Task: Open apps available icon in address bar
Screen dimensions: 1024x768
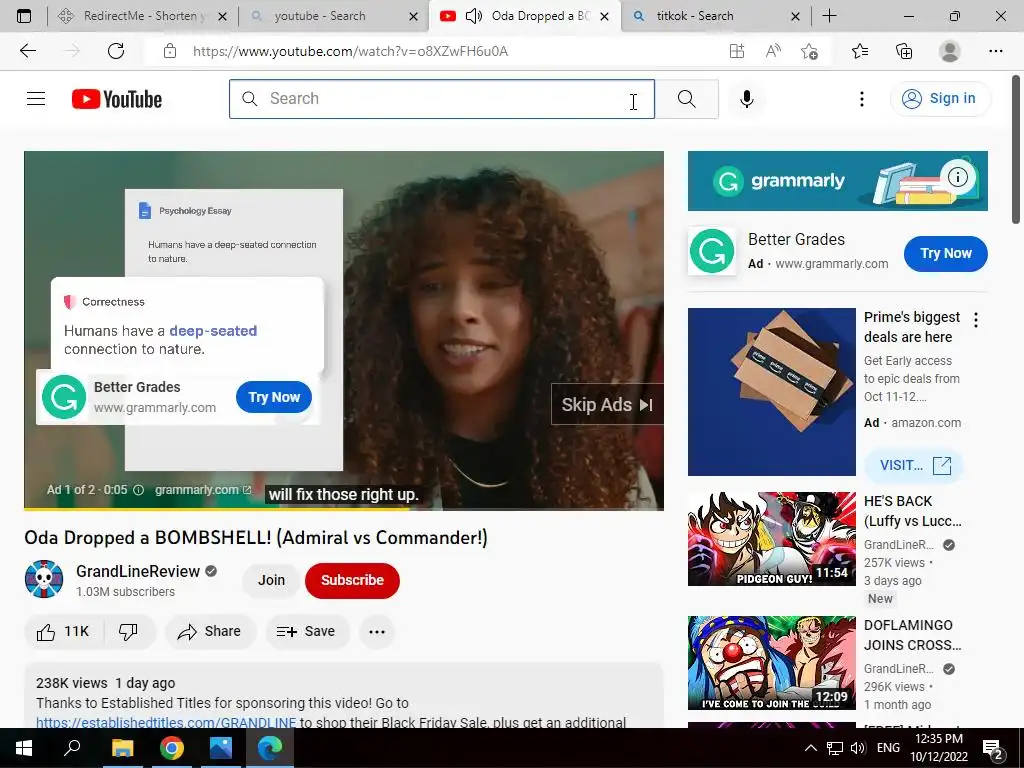Action: [x=737, y=51]
